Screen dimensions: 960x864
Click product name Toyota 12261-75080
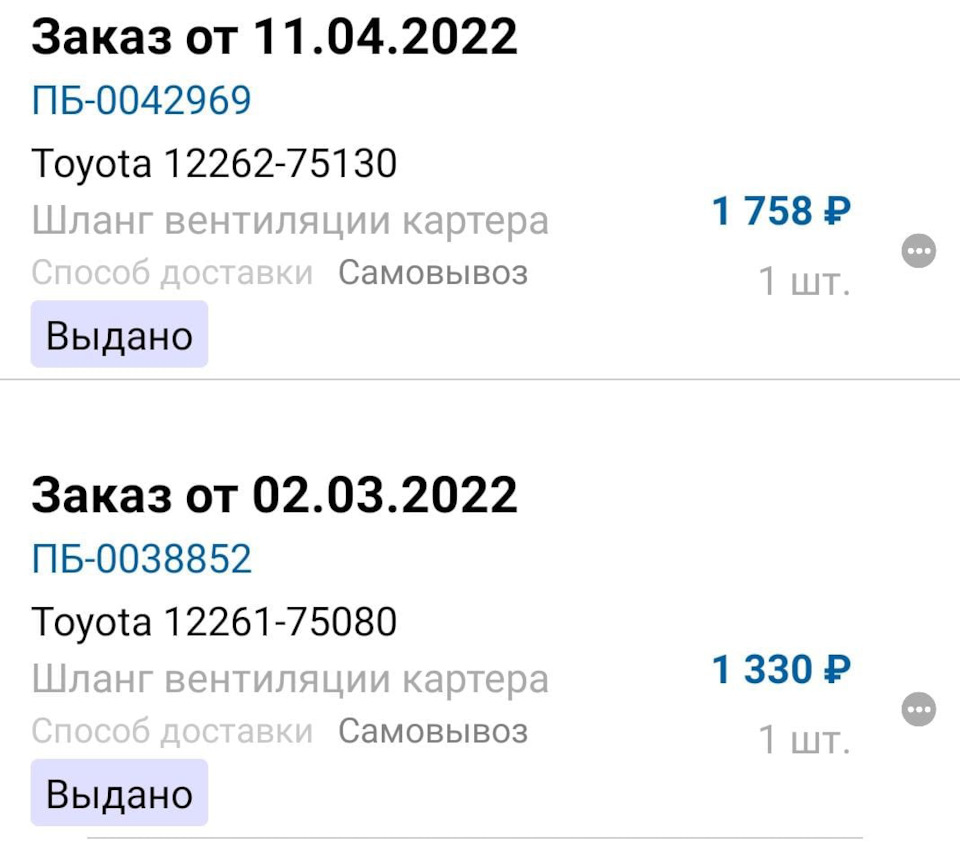click(217, 621)
